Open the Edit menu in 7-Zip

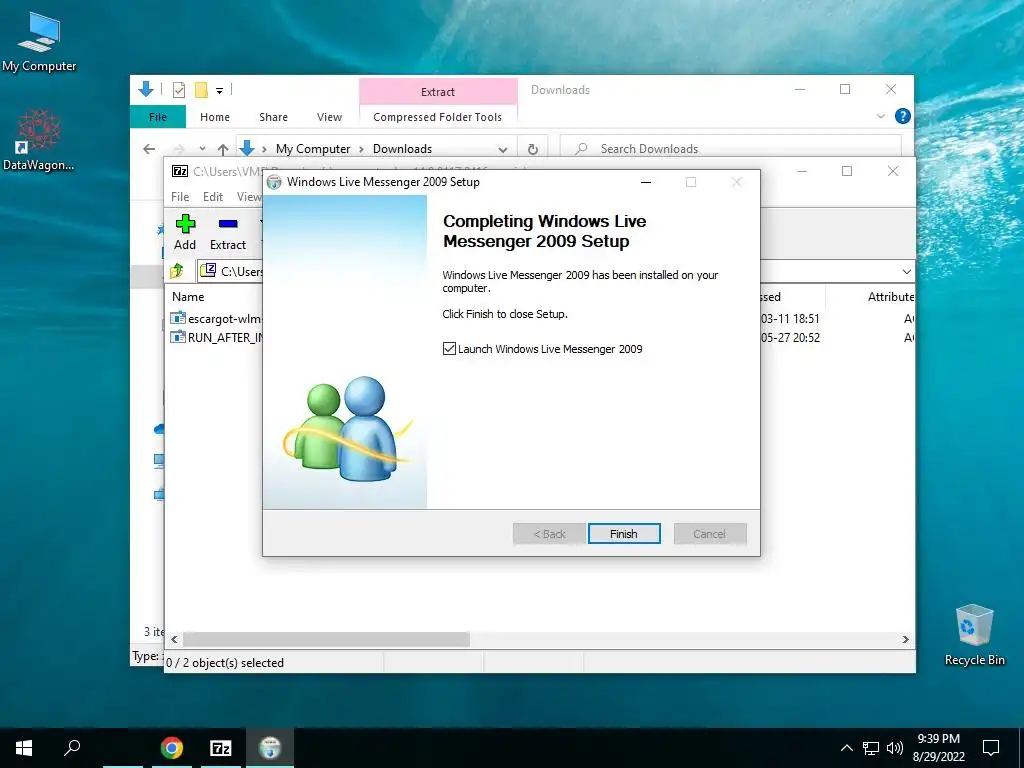tap(213, 197)
